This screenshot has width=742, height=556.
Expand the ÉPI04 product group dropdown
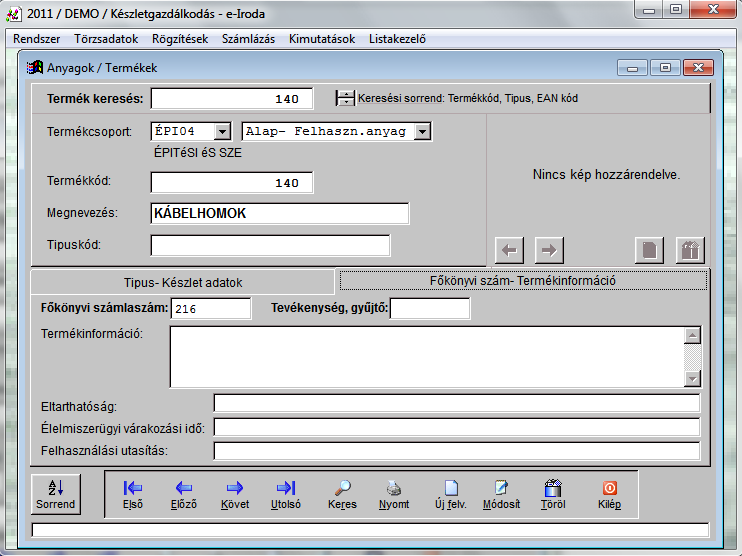222,131
